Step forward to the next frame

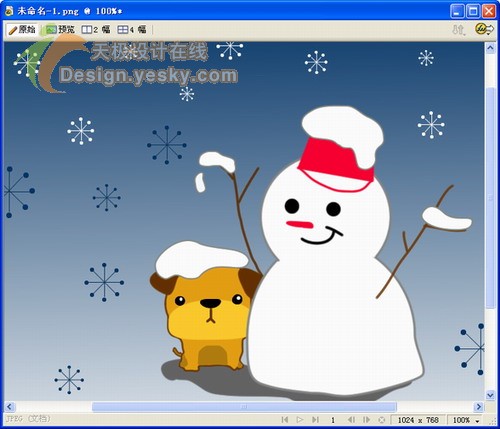coord(366,420)
